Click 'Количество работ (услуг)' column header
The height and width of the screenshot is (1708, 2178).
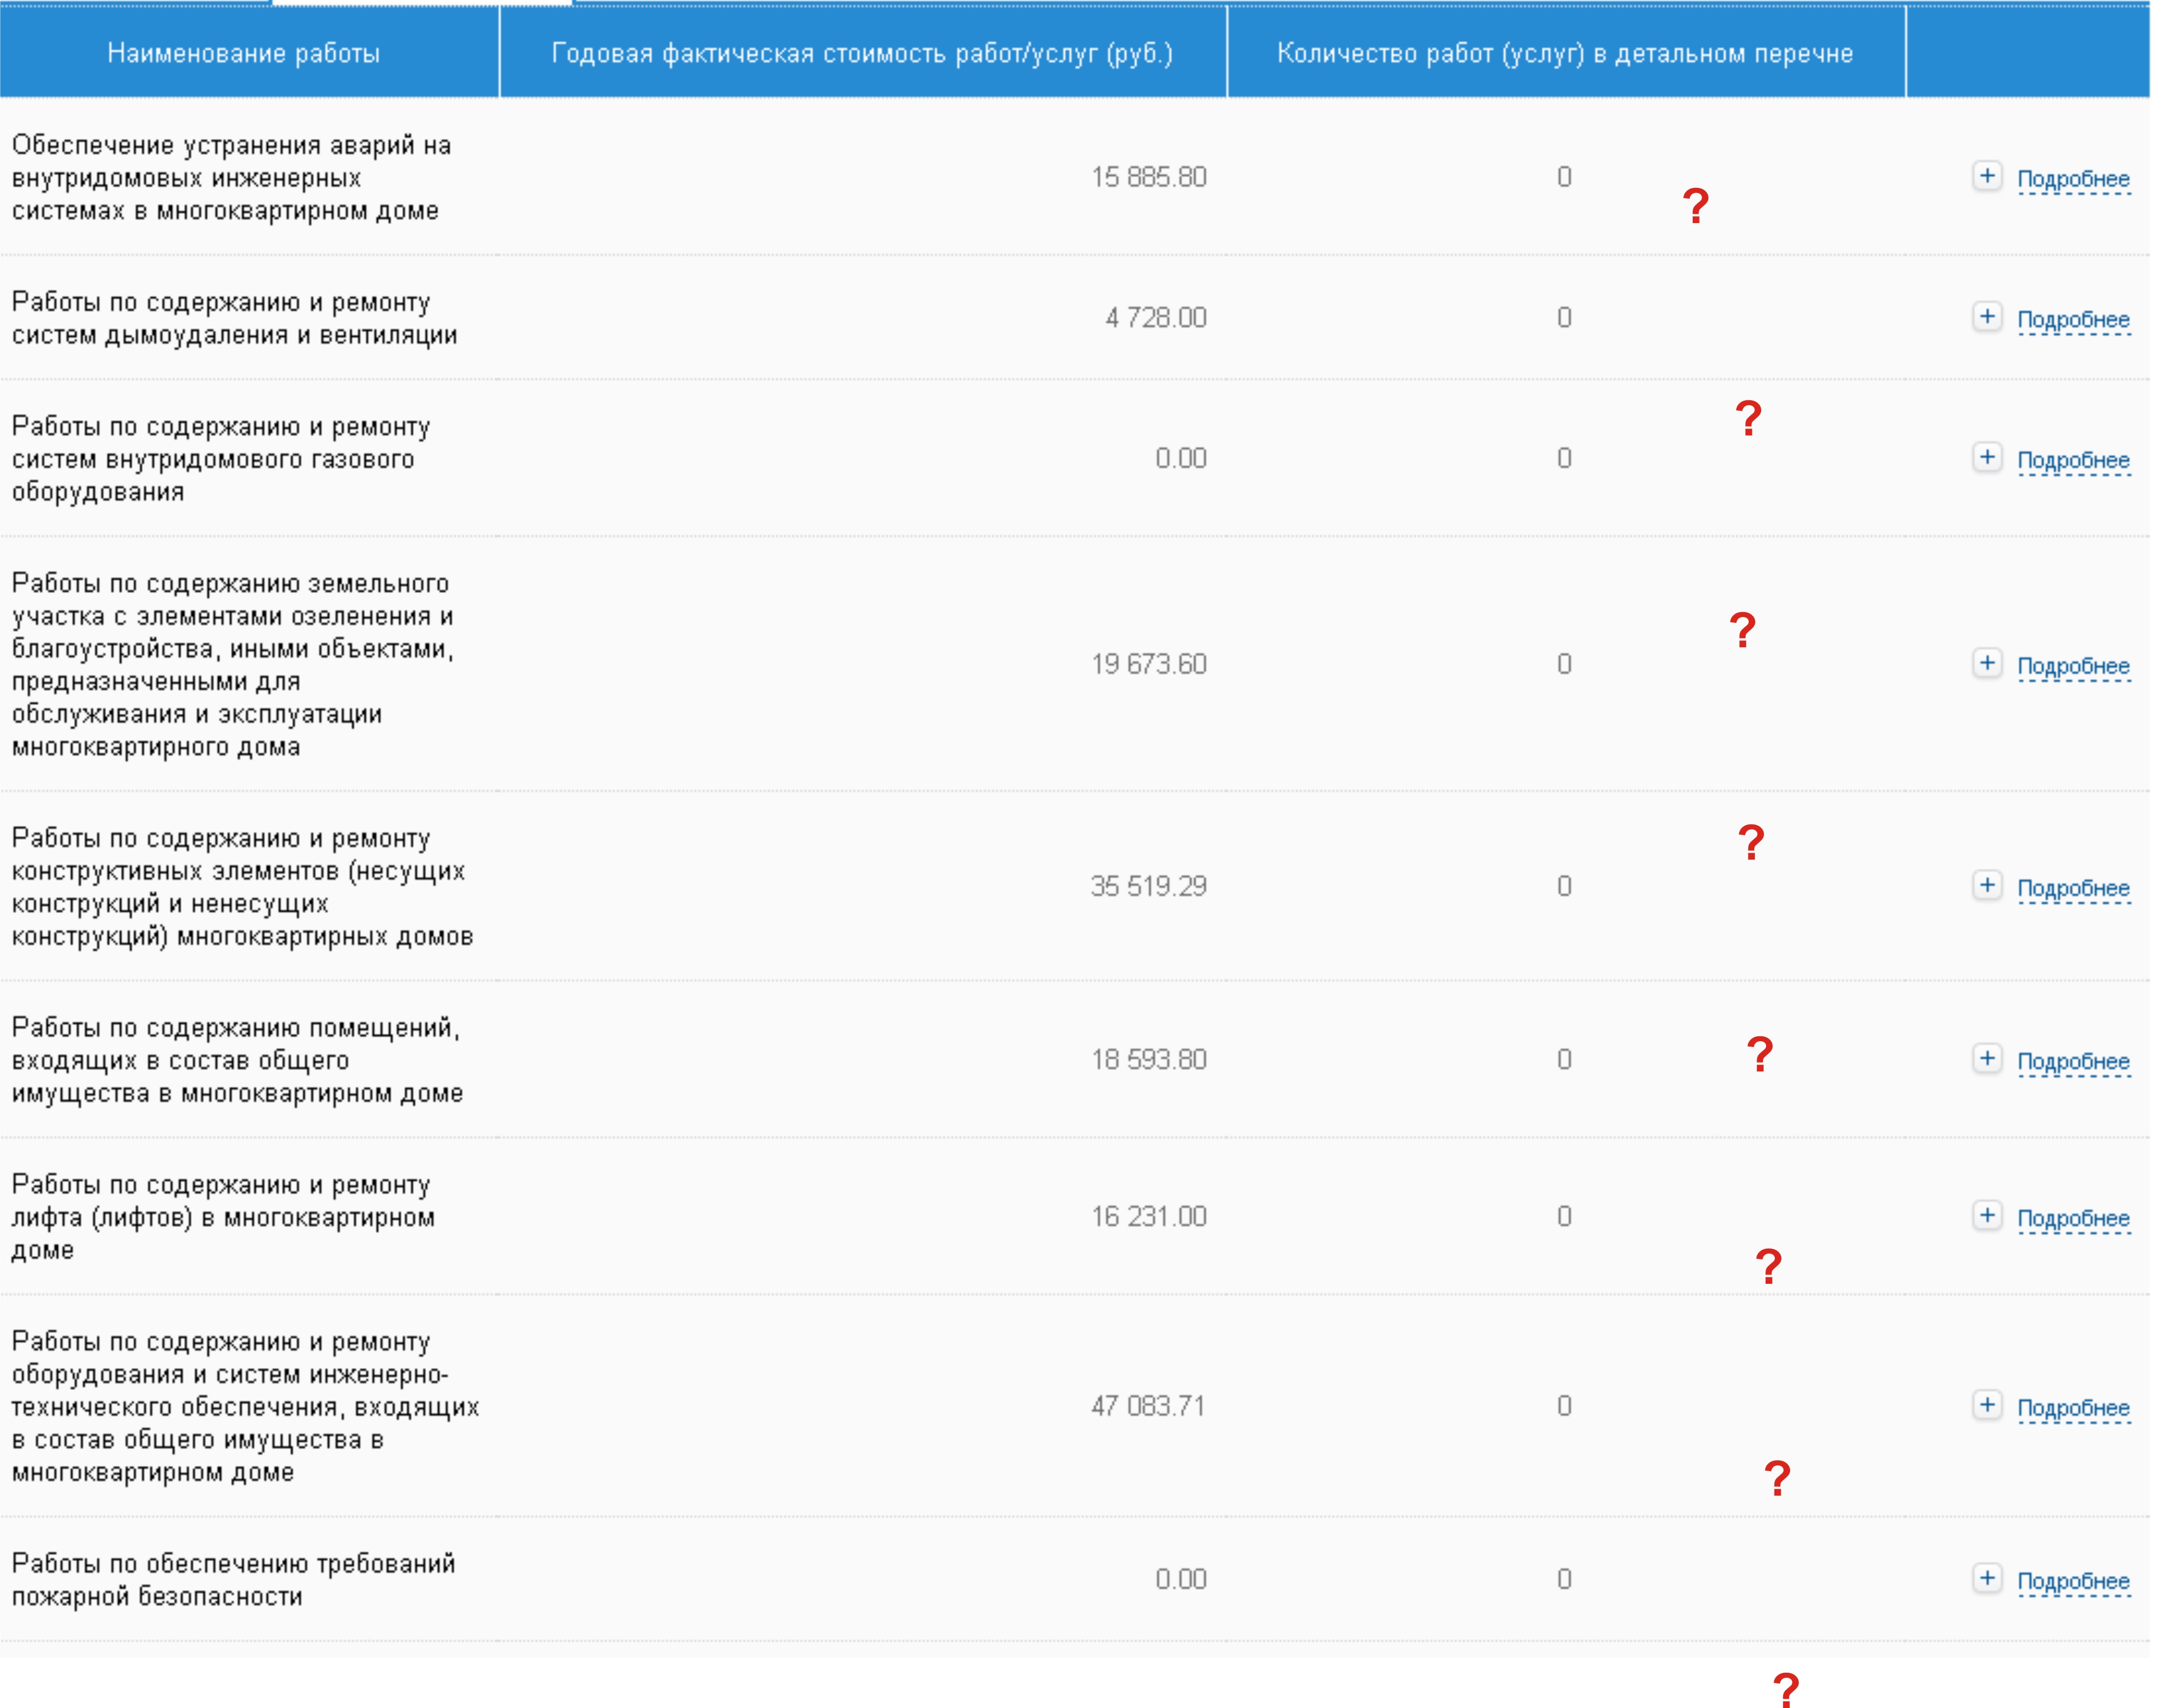[x=1565, y=53]
